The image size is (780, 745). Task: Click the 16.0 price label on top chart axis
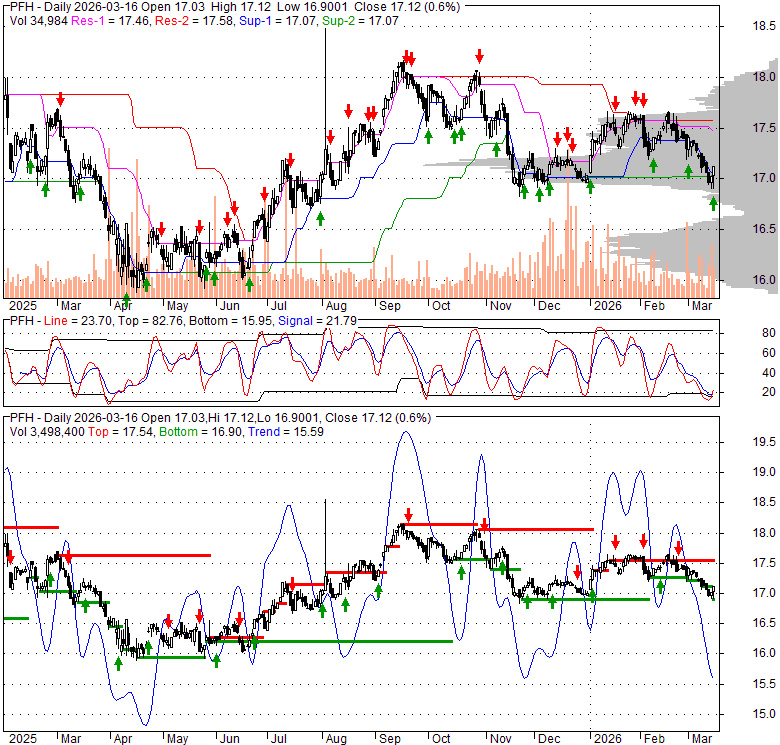coord(764,279)
